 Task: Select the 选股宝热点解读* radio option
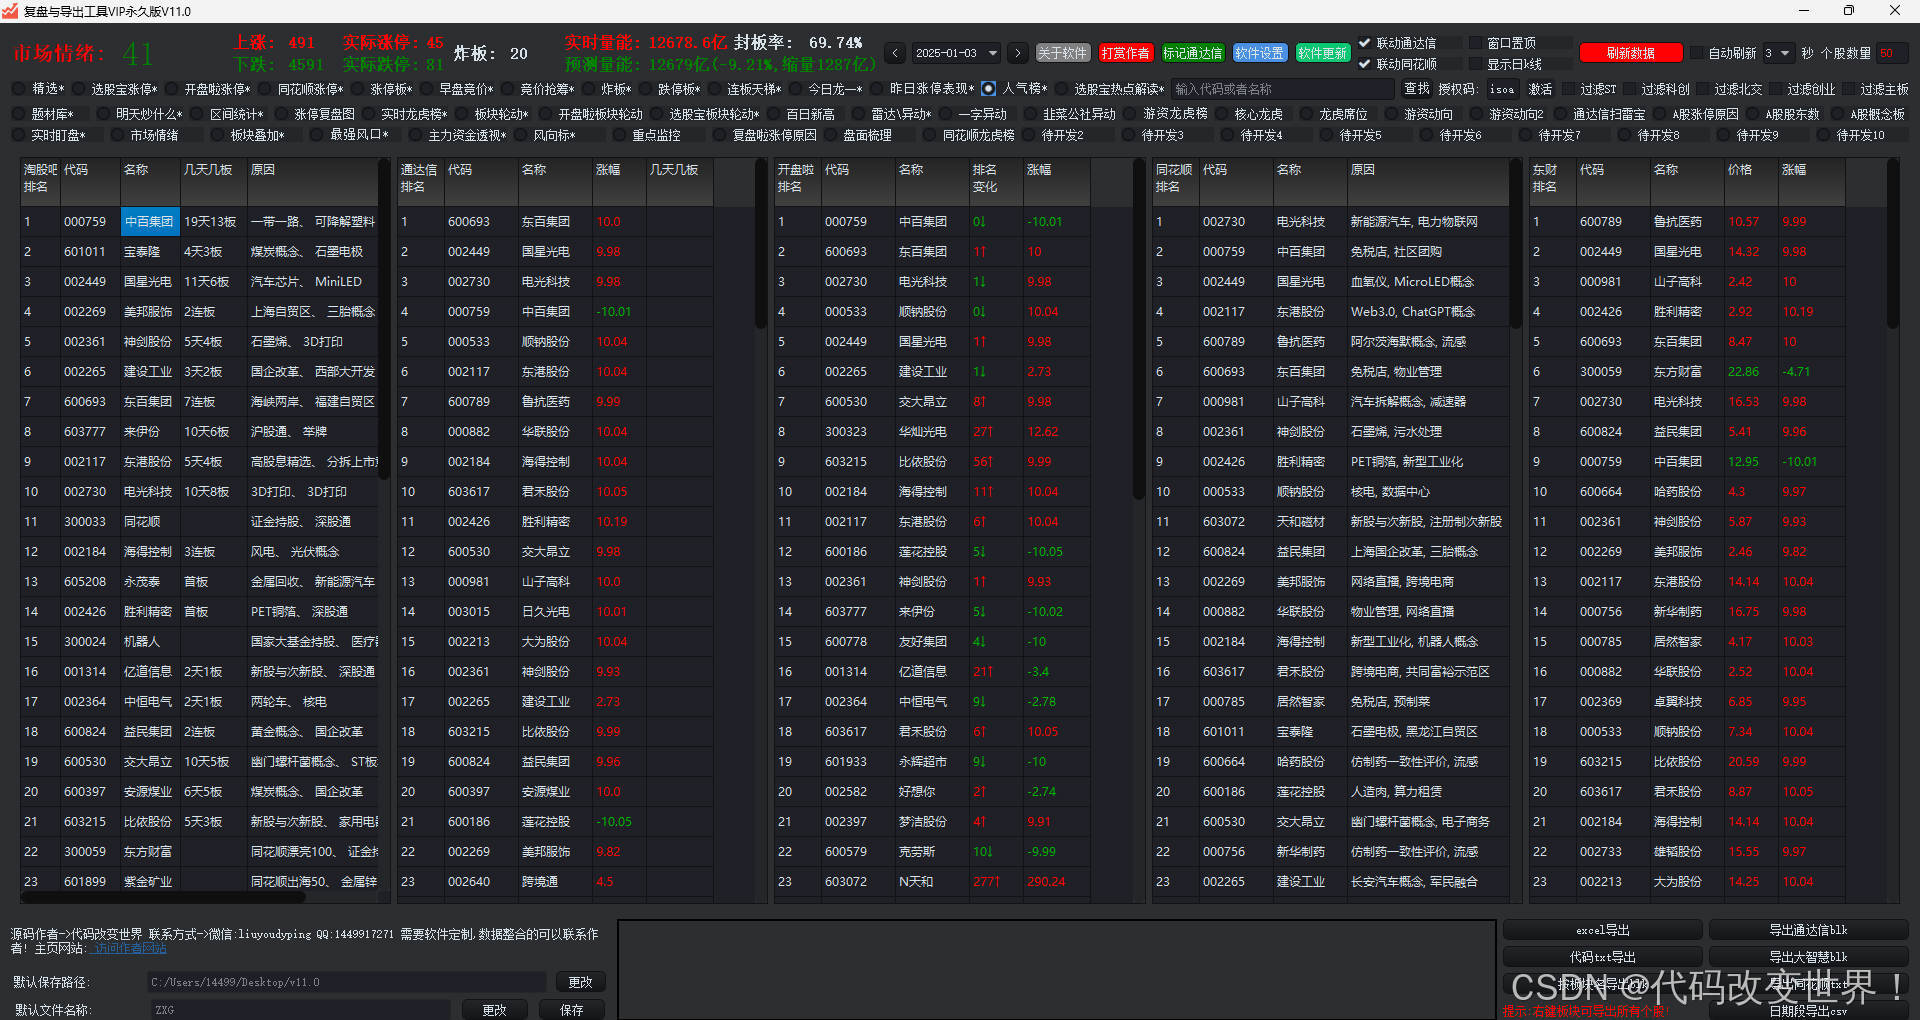[1060, 89]
